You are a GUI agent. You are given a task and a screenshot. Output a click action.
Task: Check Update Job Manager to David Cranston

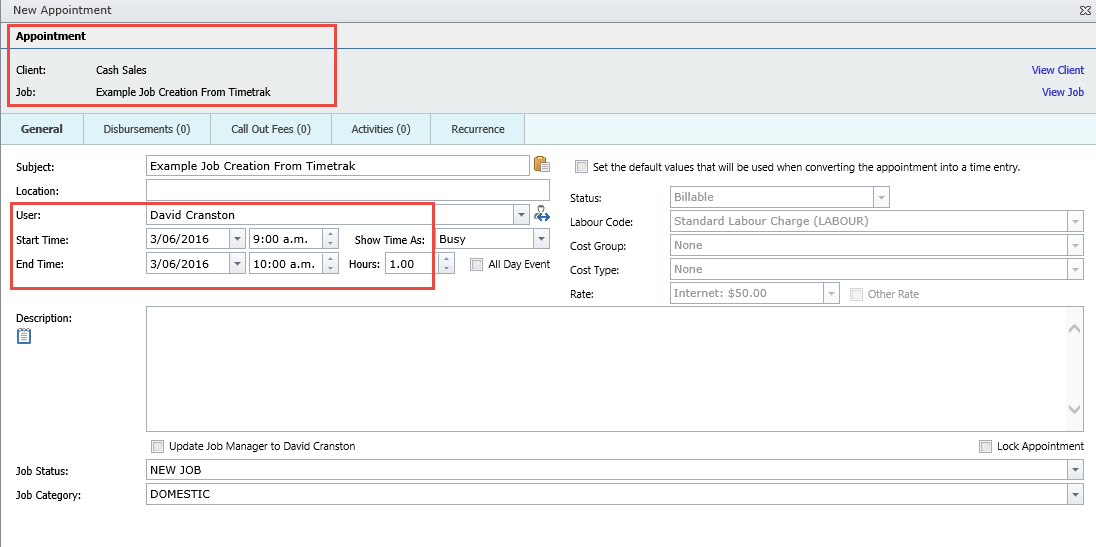157,446
